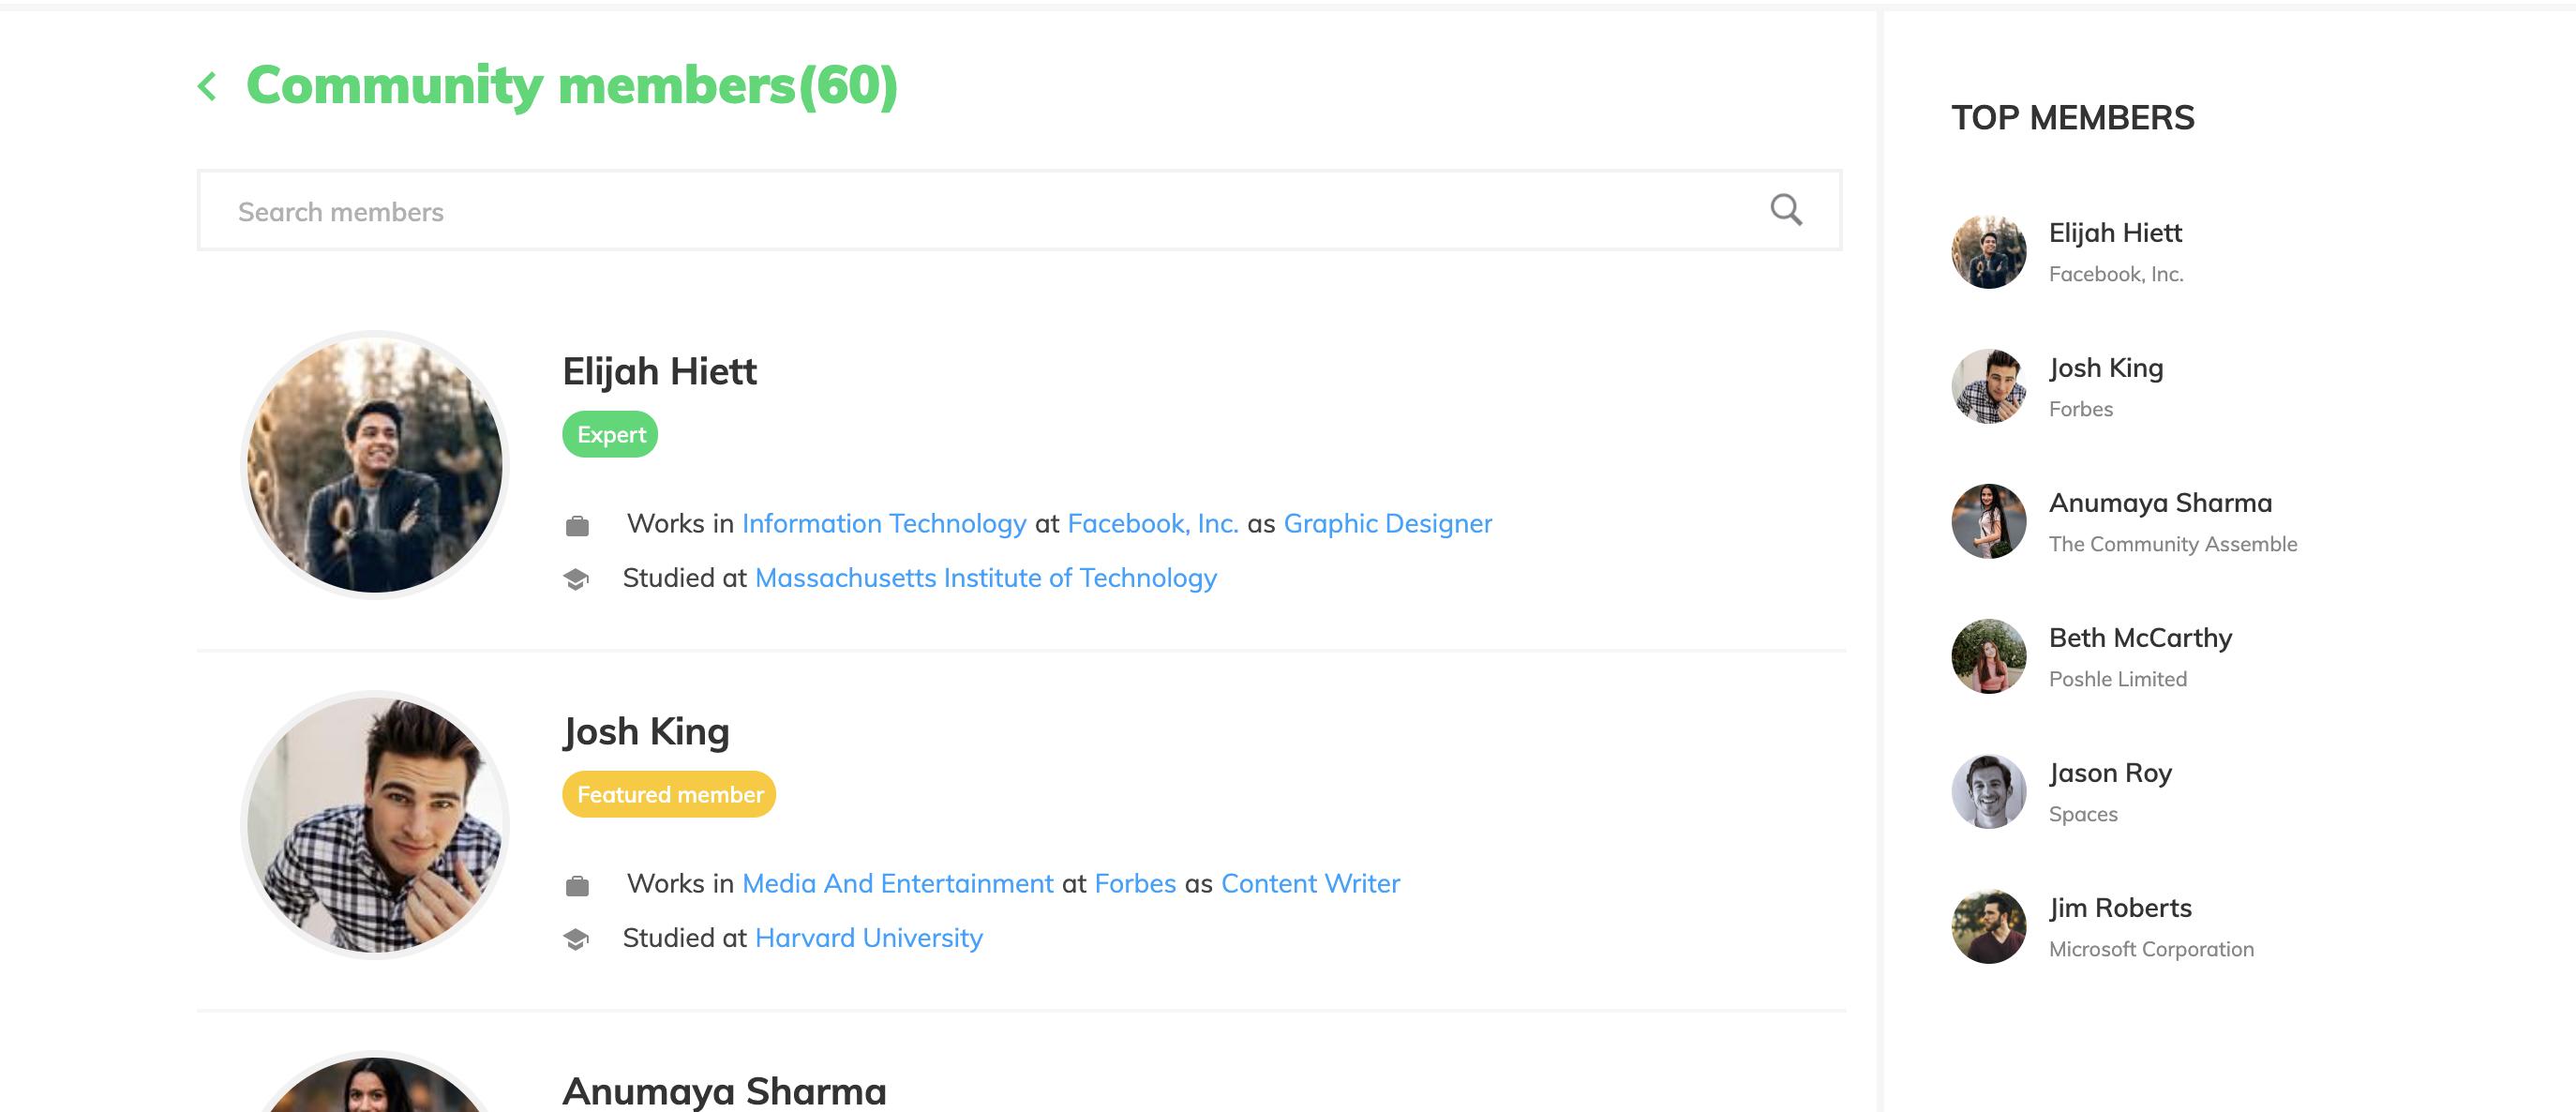The height and width of the screenshot is (1112, 2576).
Task: Open Josh King's large profile photo
Action: click(x=375, y=825)
